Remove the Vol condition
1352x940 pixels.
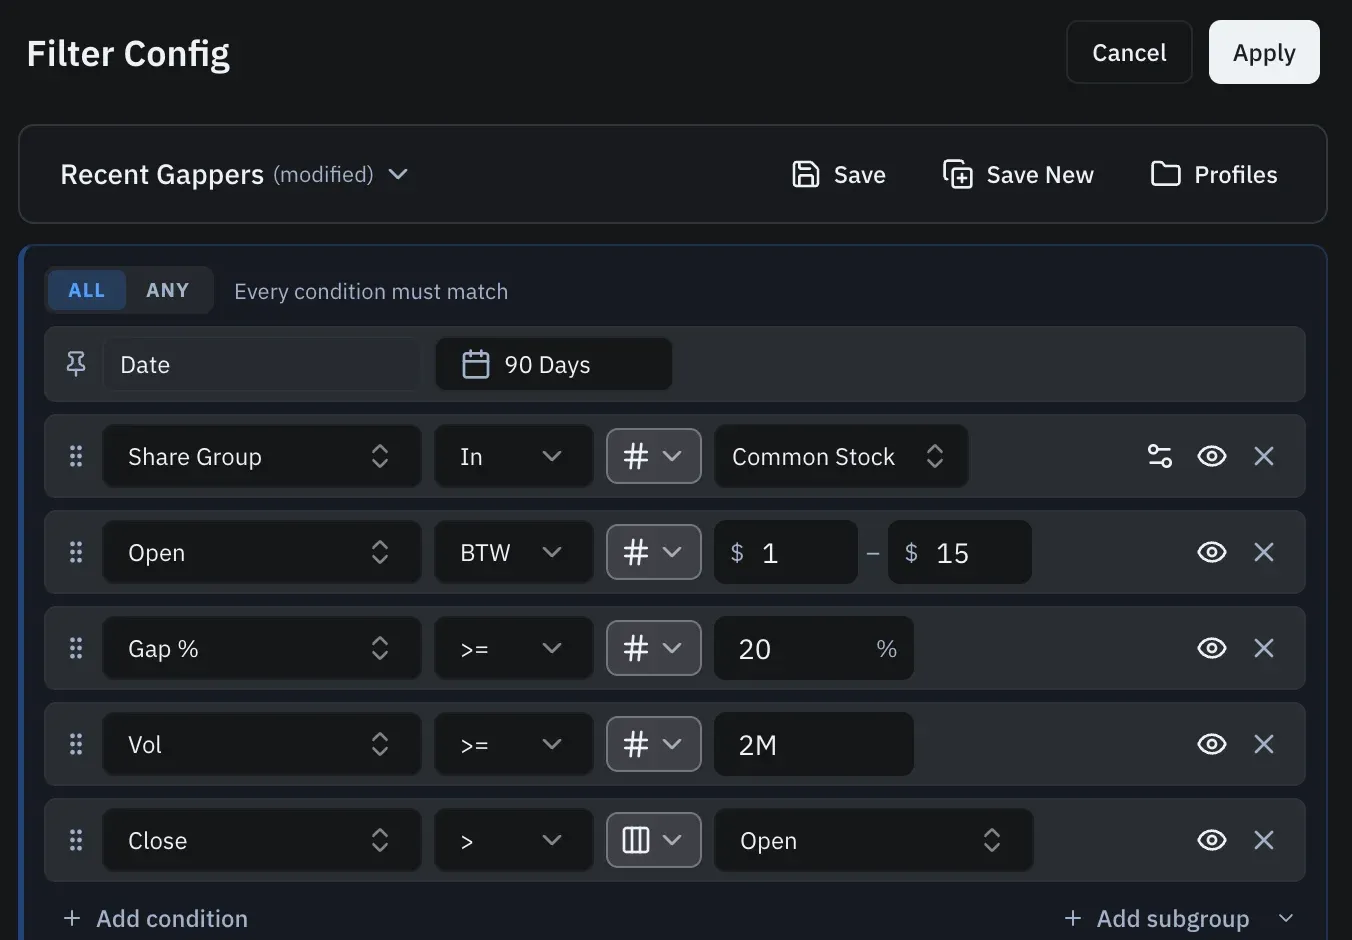1264,744
